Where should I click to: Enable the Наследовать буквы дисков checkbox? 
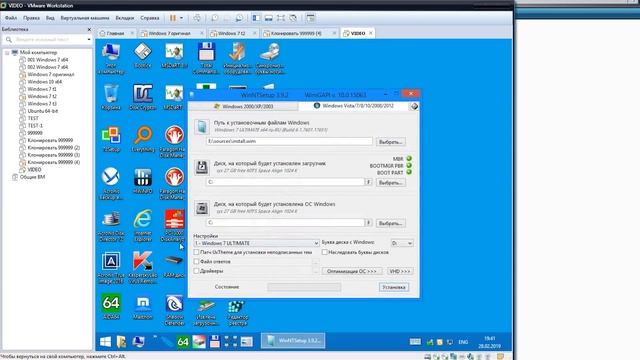tap(324, 252)
